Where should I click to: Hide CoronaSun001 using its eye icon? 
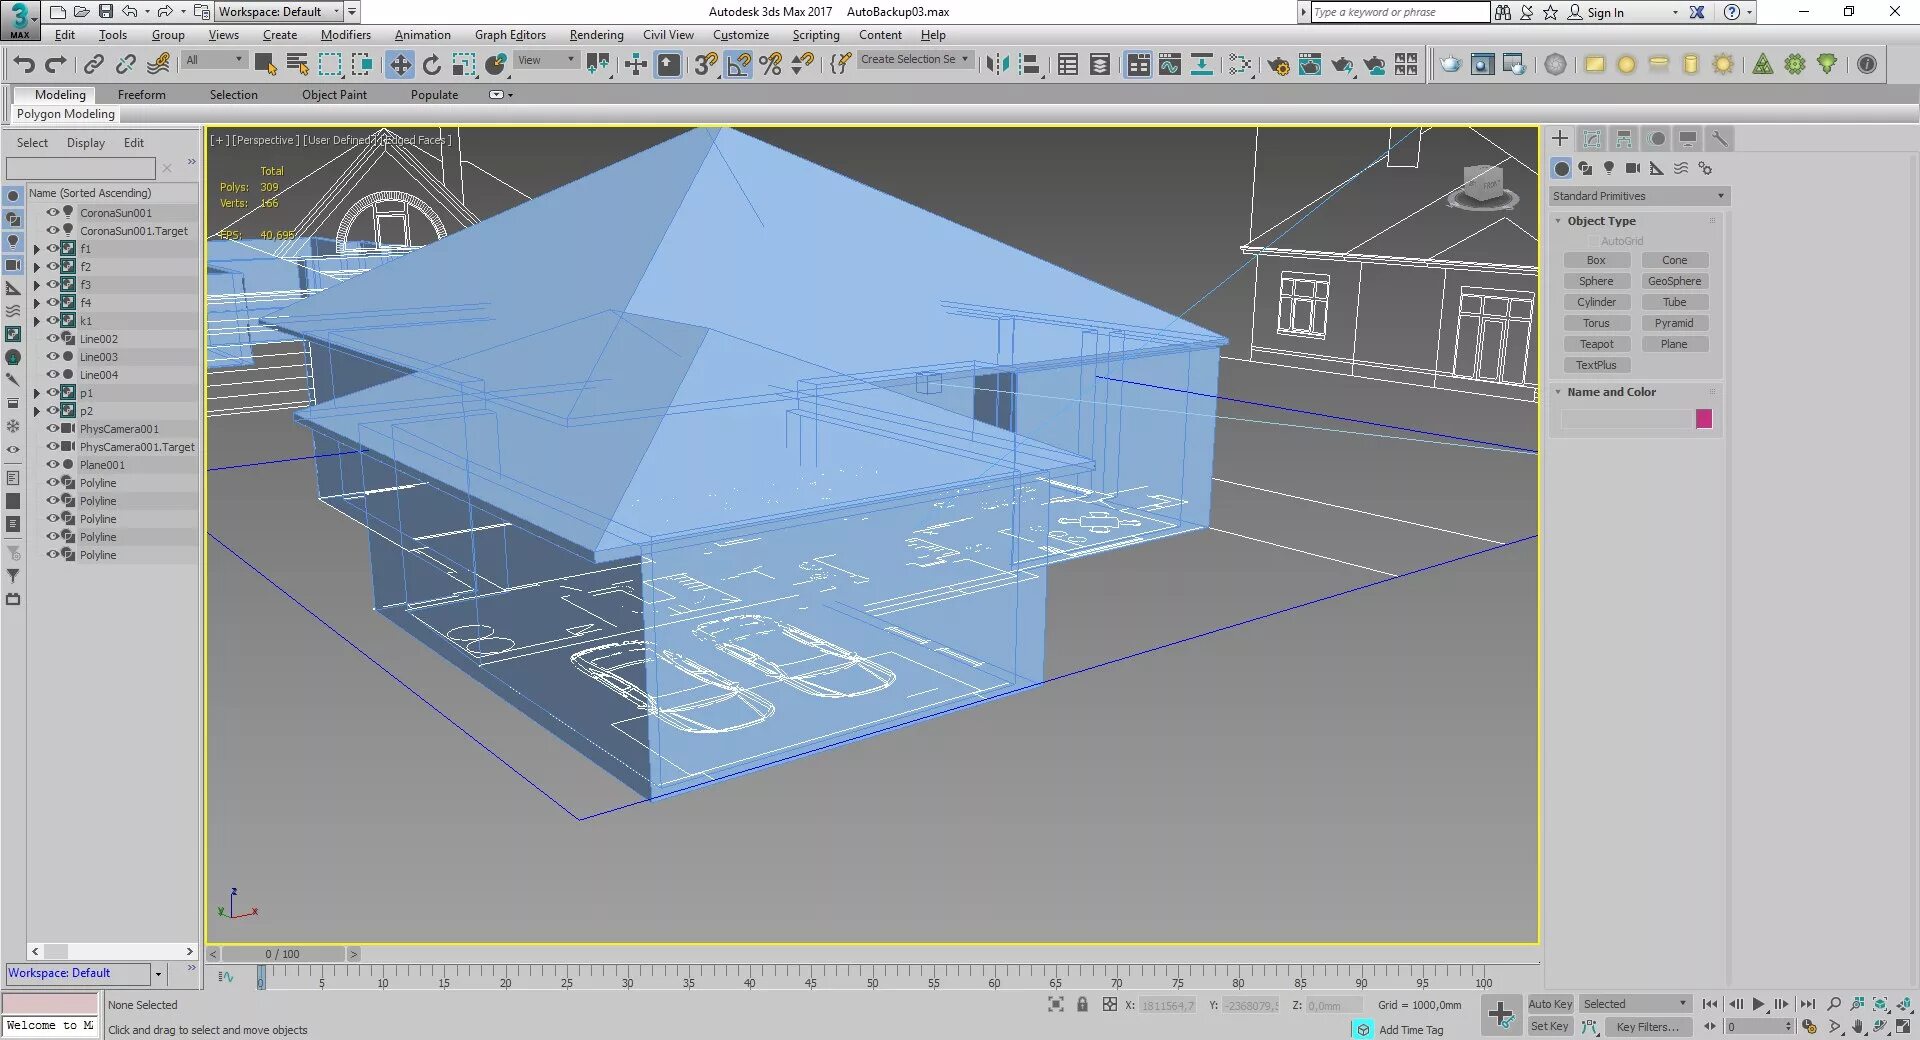tap(52, 212)
